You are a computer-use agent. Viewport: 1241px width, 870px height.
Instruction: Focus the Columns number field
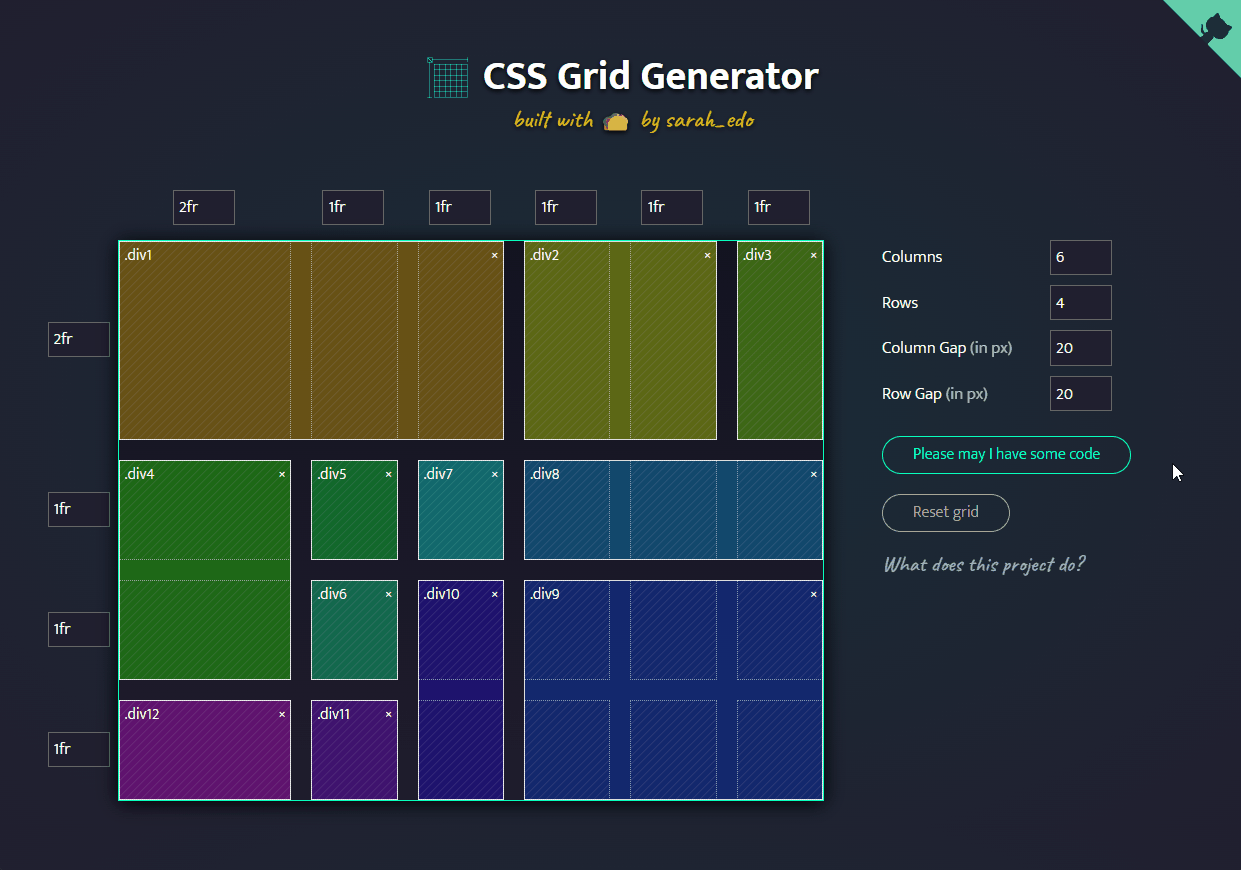pyautogui.click(x=1080, y=257)
